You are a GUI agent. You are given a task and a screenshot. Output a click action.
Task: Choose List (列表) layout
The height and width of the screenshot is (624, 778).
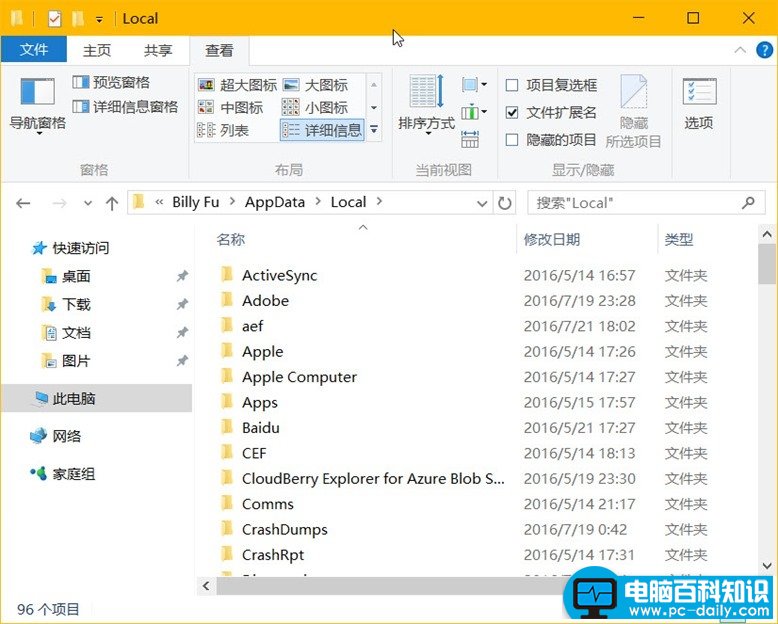[223, 130]
